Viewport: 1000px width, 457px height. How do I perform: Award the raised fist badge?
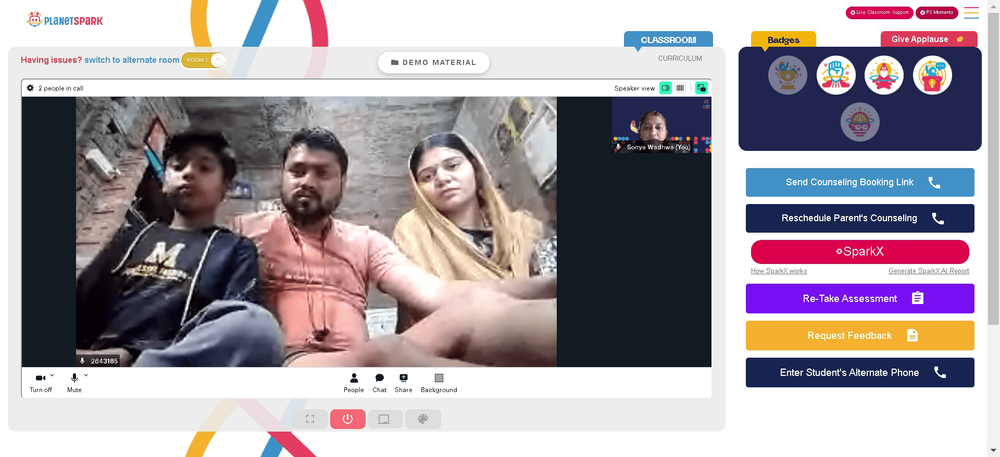tap(836, 75)
